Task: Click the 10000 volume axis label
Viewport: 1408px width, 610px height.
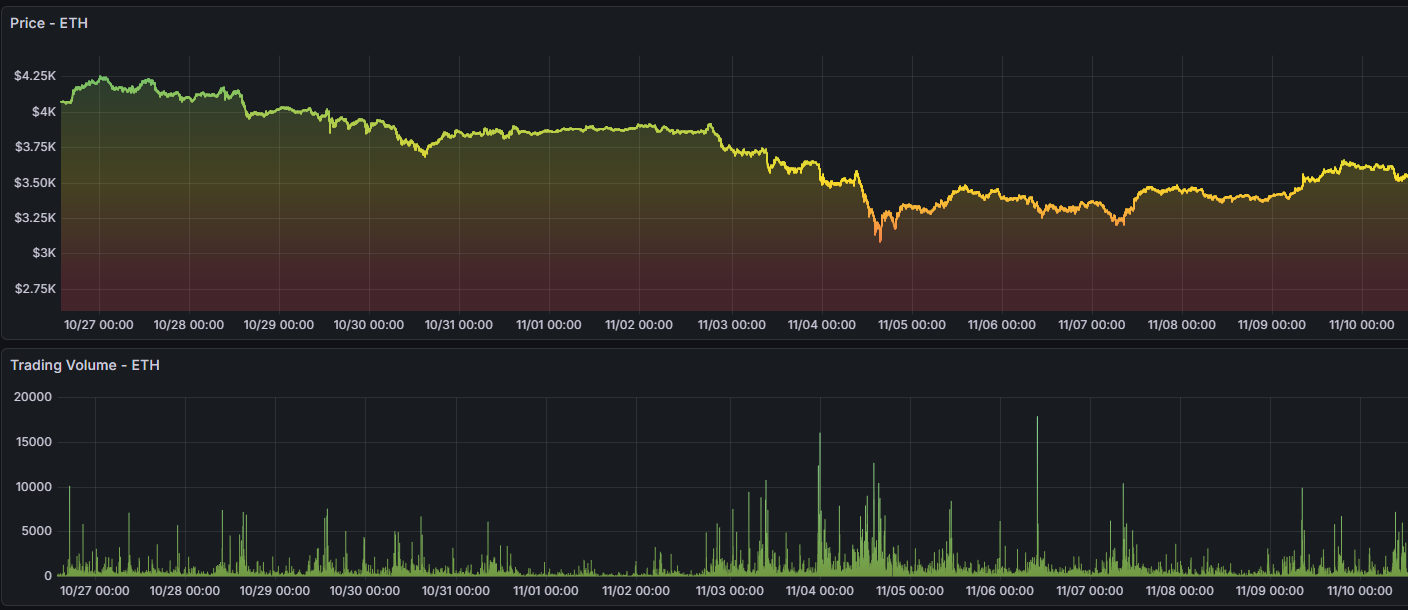Action: [x=33, y=487]
